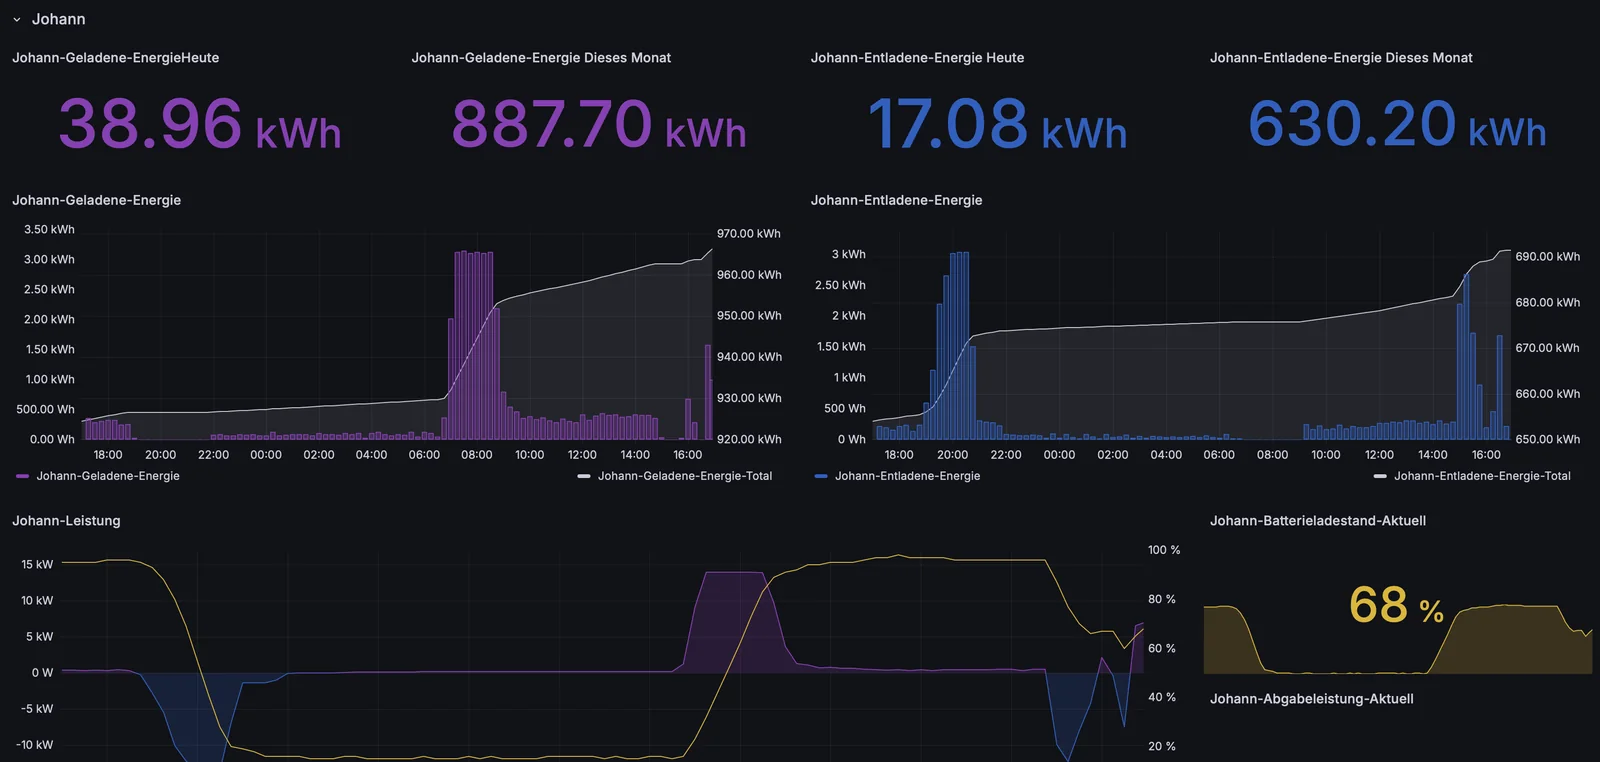
Task: Select the 887.70 kWh stat value
Action: tap(599, 124)
